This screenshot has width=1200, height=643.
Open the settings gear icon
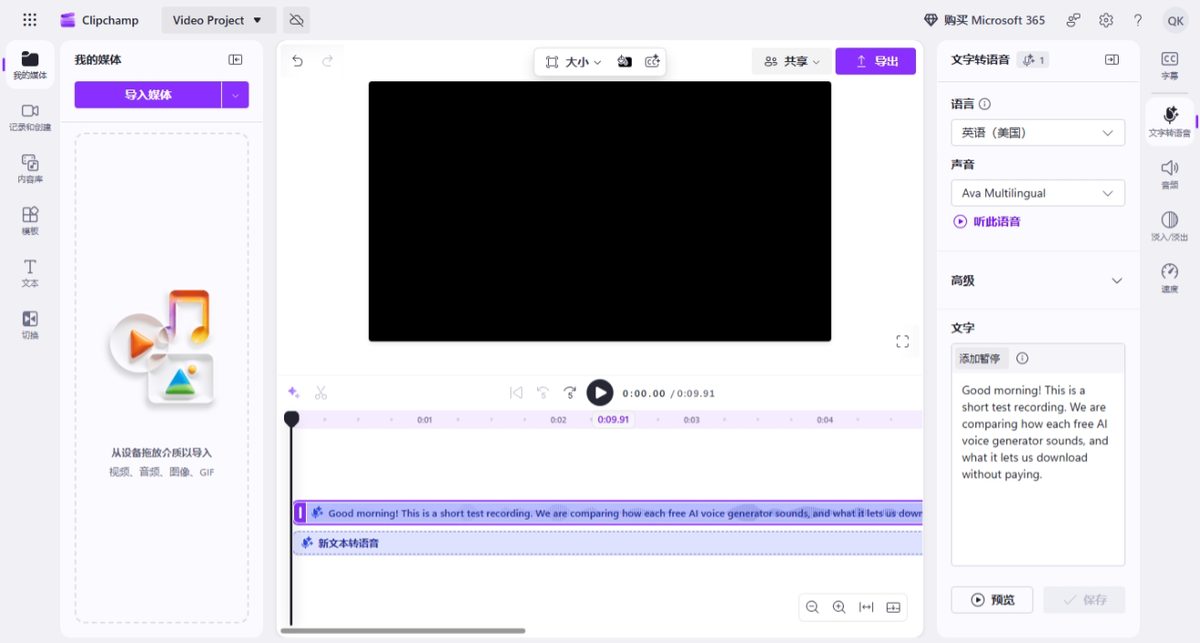(1106, 20)
